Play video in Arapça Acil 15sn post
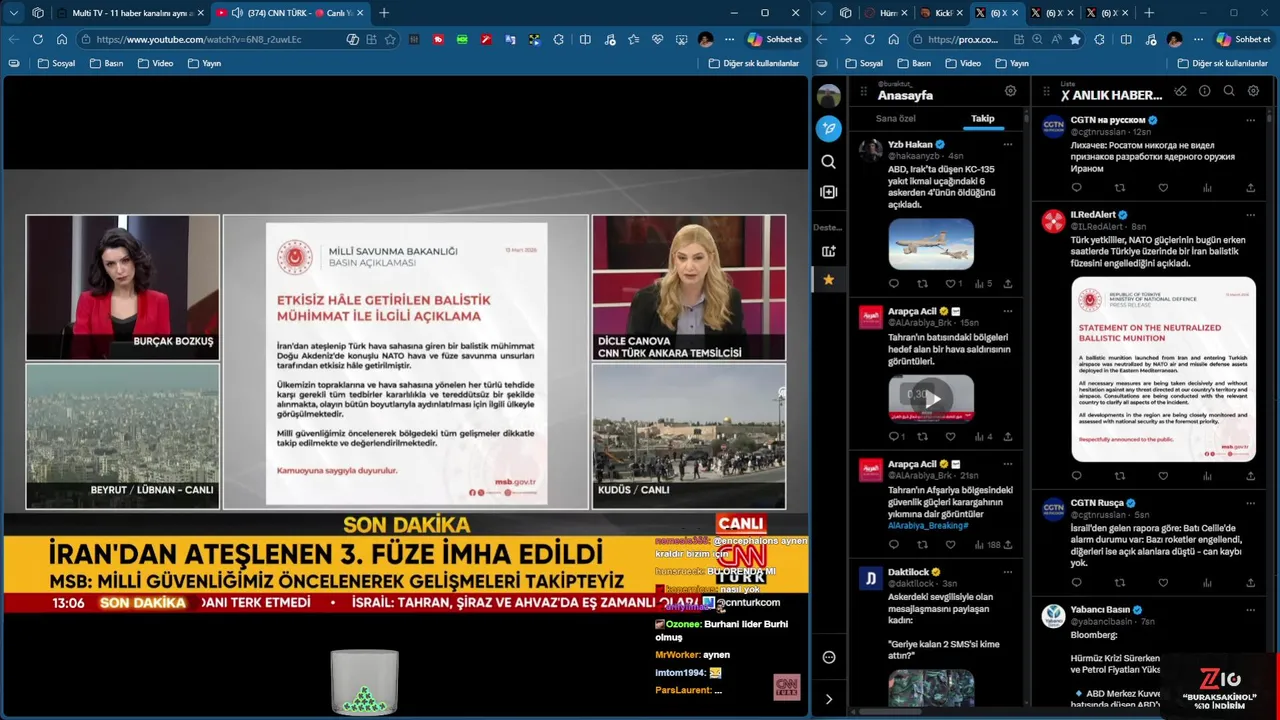1280x720 pixels. (x=931, y=398)
